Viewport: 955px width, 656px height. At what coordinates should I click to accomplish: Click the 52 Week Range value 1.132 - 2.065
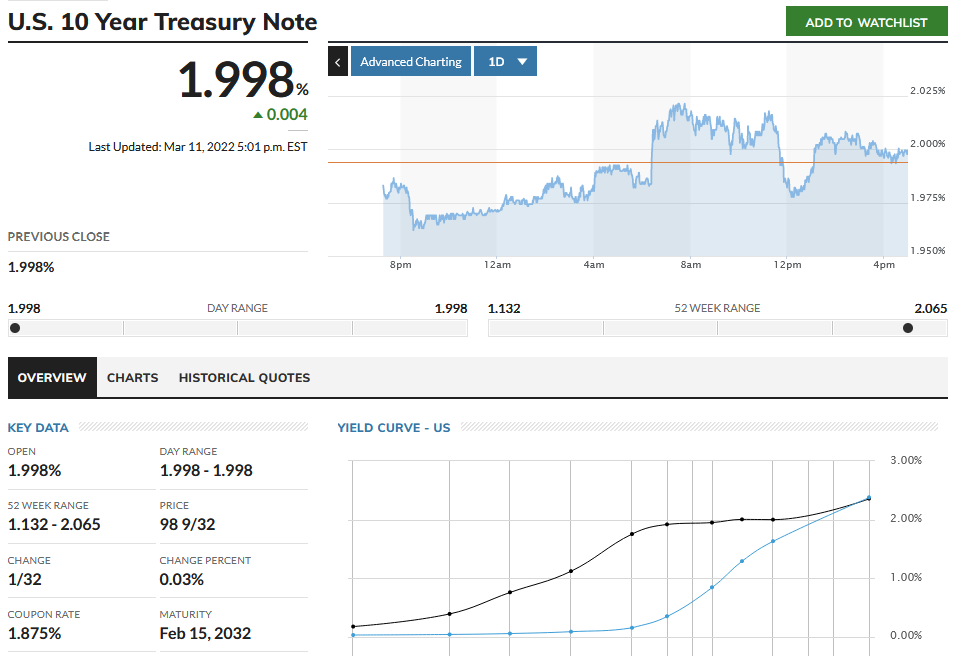(54, 524)
